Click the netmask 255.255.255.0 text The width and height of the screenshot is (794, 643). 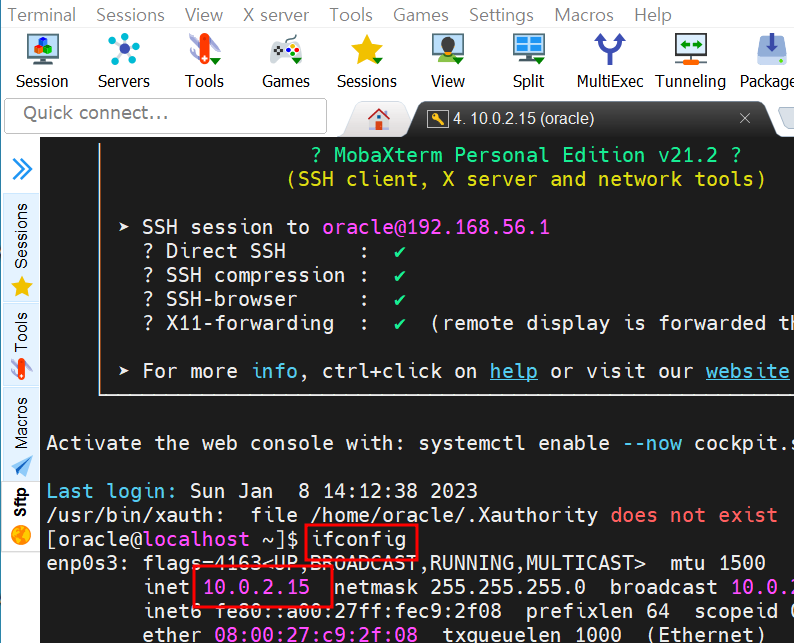click(x=460, y=587)
